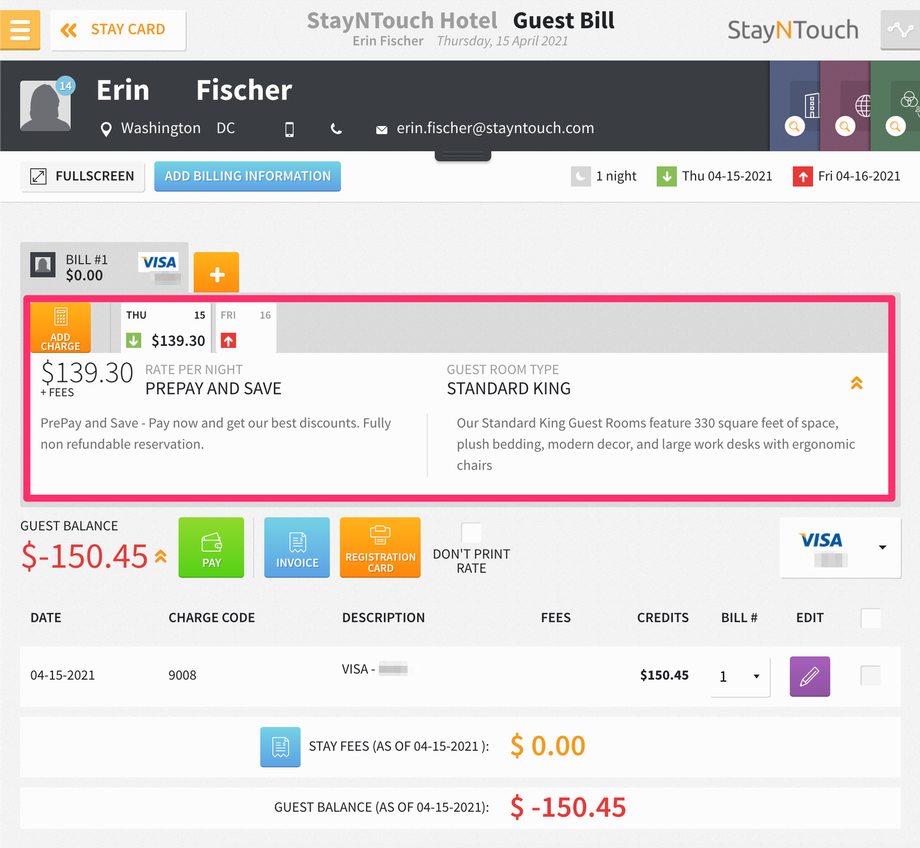Toggle Don't Print Rate checkbox
The height and width of the screenshot is (848, 920).
click(x=471, y=533)
